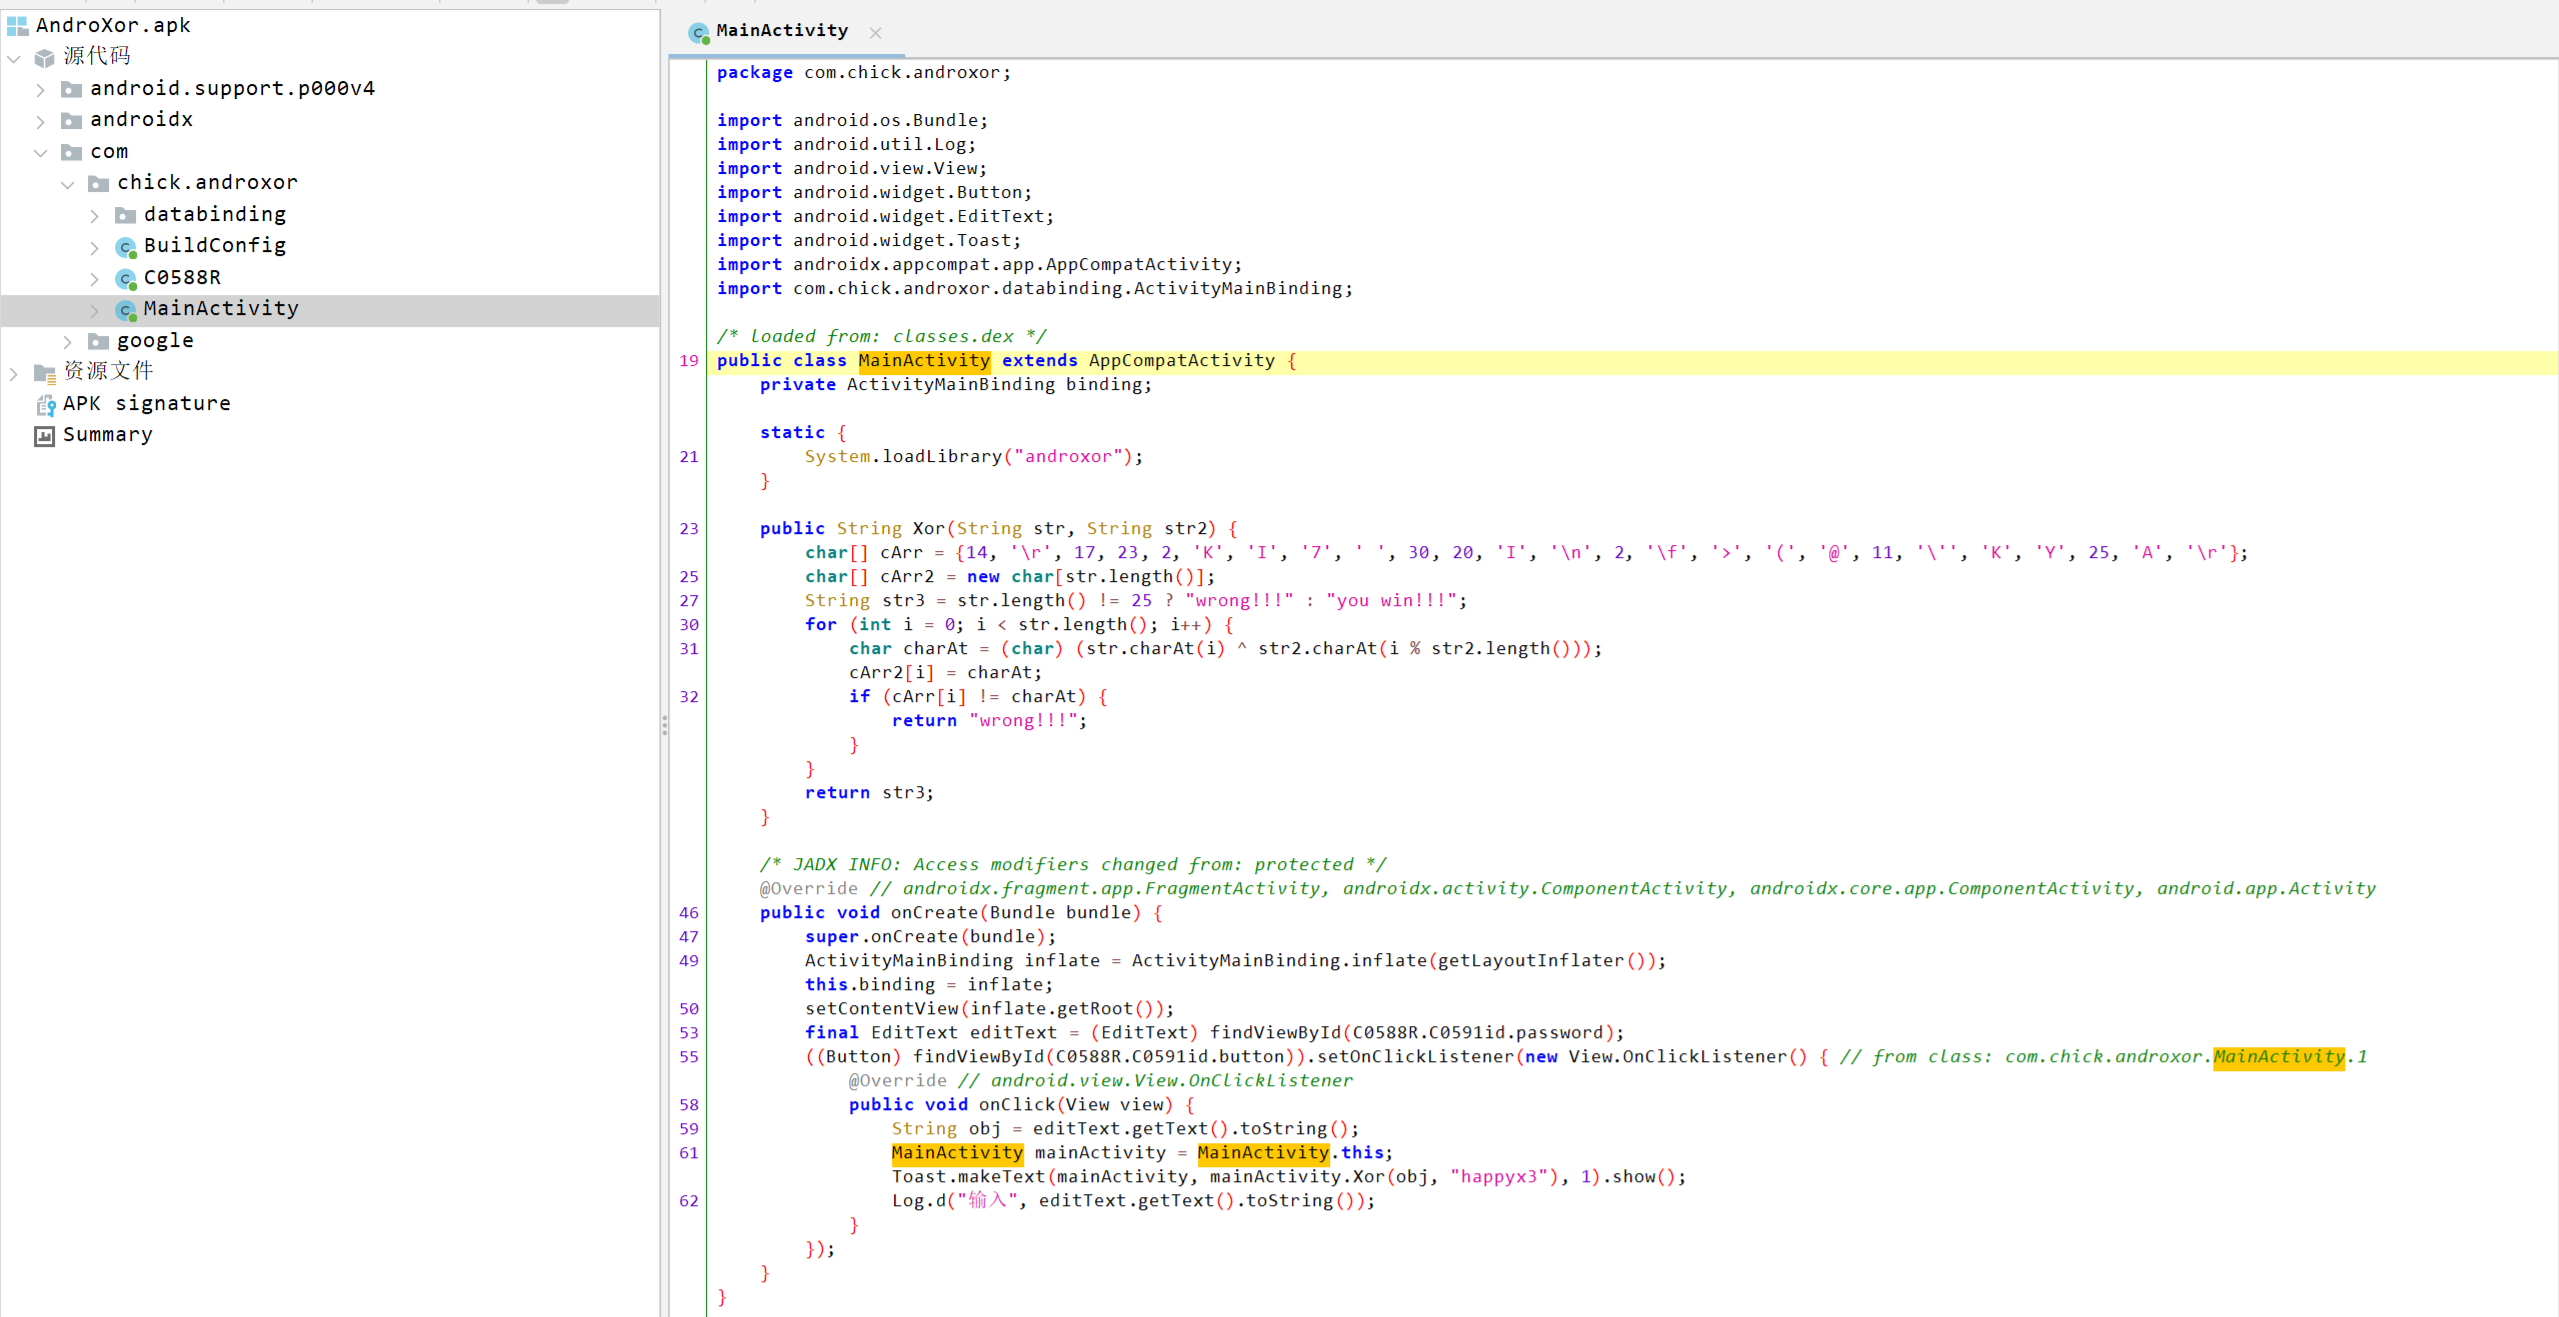2559x1317 pixels.
Task: Click the 资源文件 resources icon
Action: 44,373
